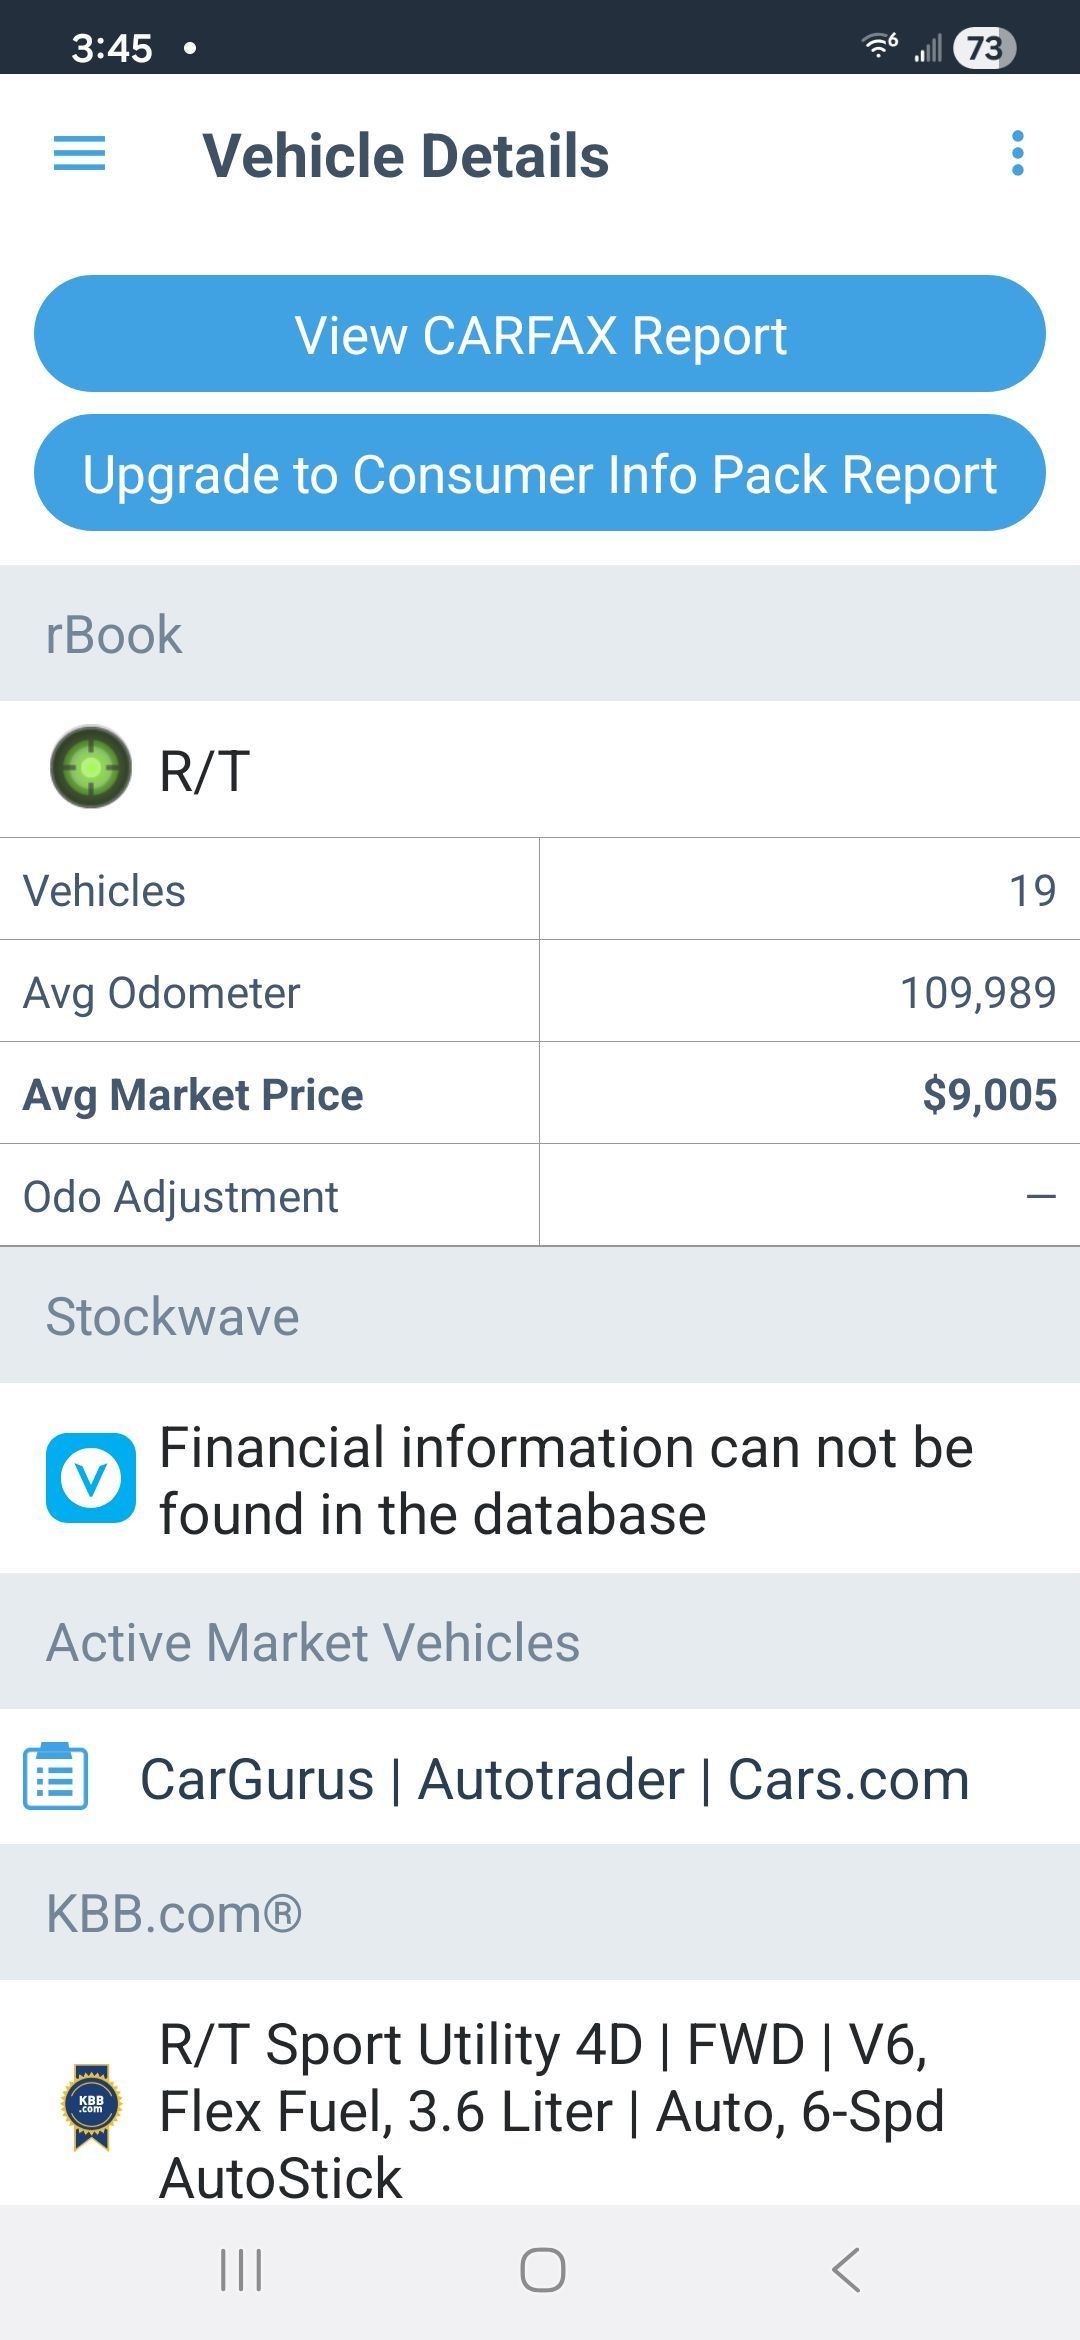Tap Upgrade to Consumer Info Pack Report

click(540, 473)
